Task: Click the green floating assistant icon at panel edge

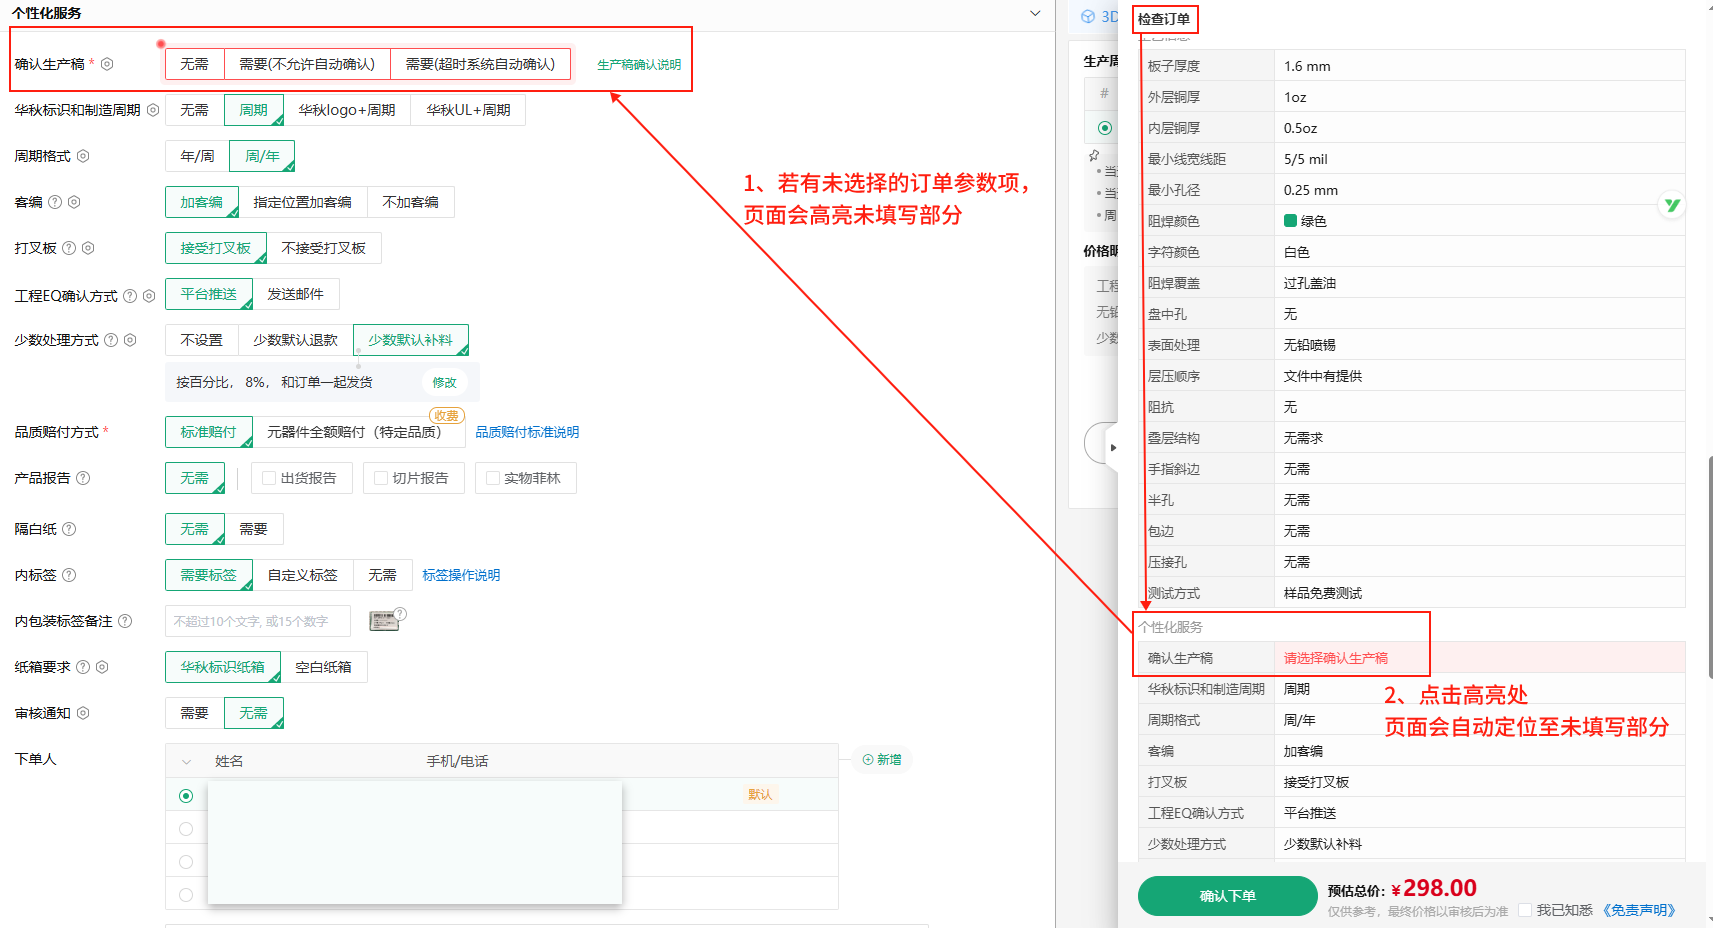Action: 1672,205
